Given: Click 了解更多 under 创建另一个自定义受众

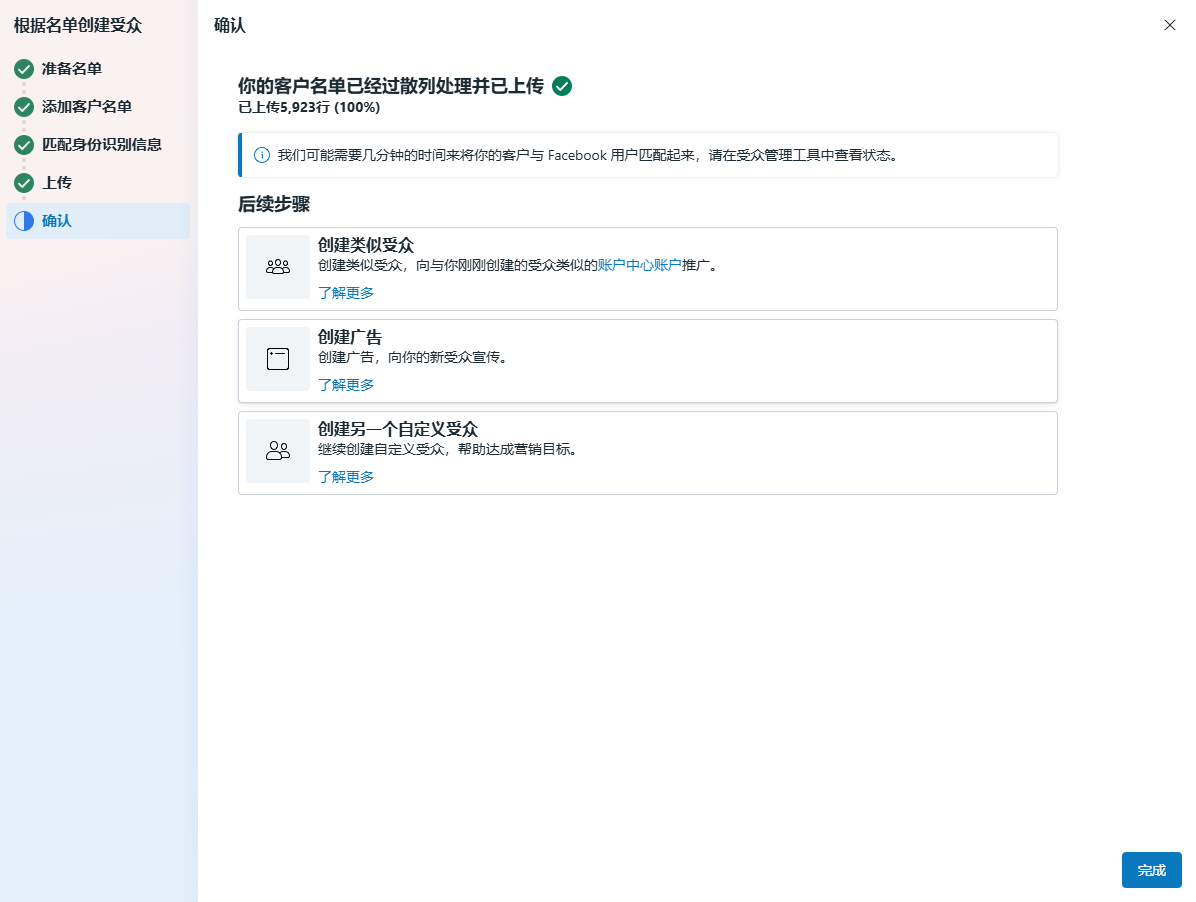Looking at the screenshot, I should pos(346,477).
